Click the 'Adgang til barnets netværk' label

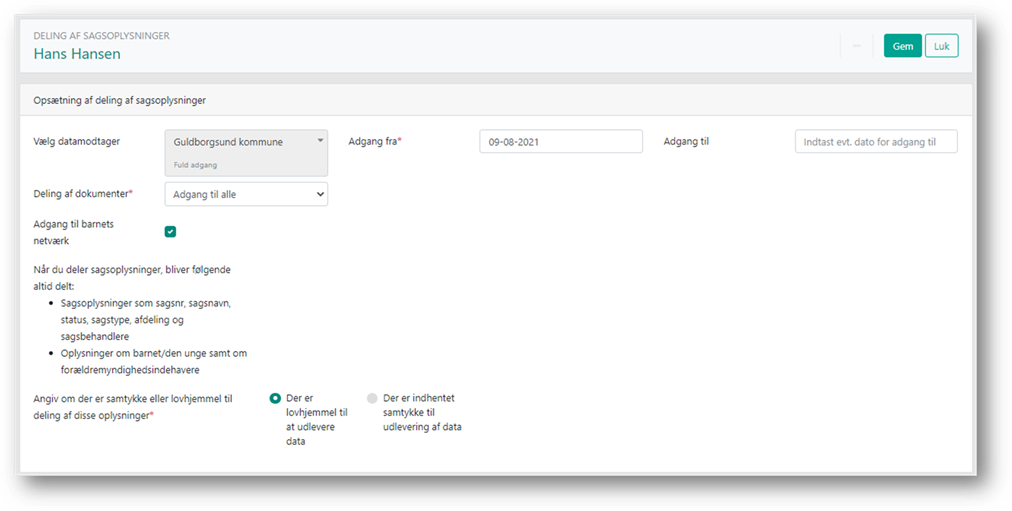click(74, 232)
